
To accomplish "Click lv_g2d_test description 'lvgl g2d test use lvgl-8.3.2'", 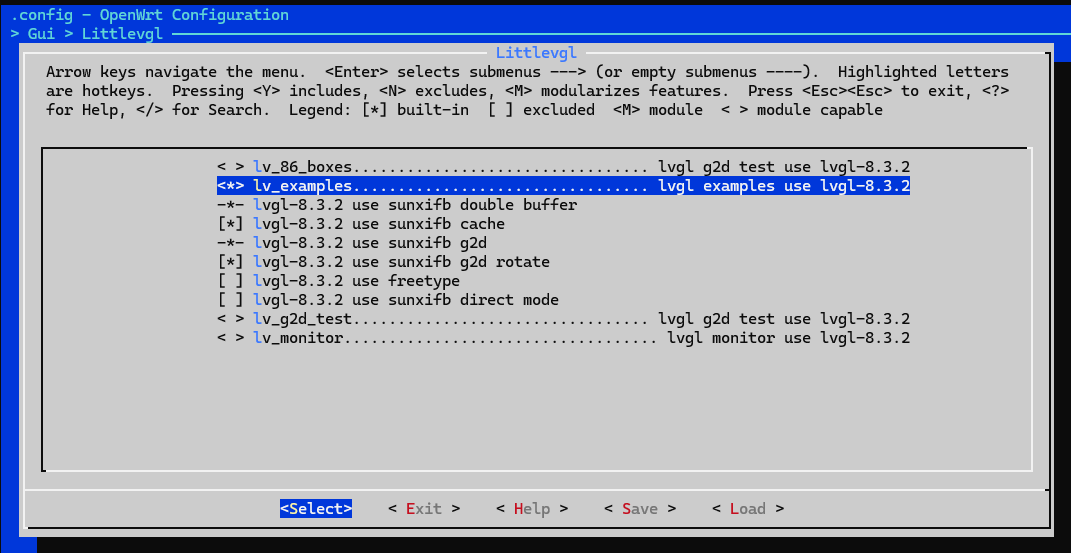I will pyautogui.click(x=784, y=319).
